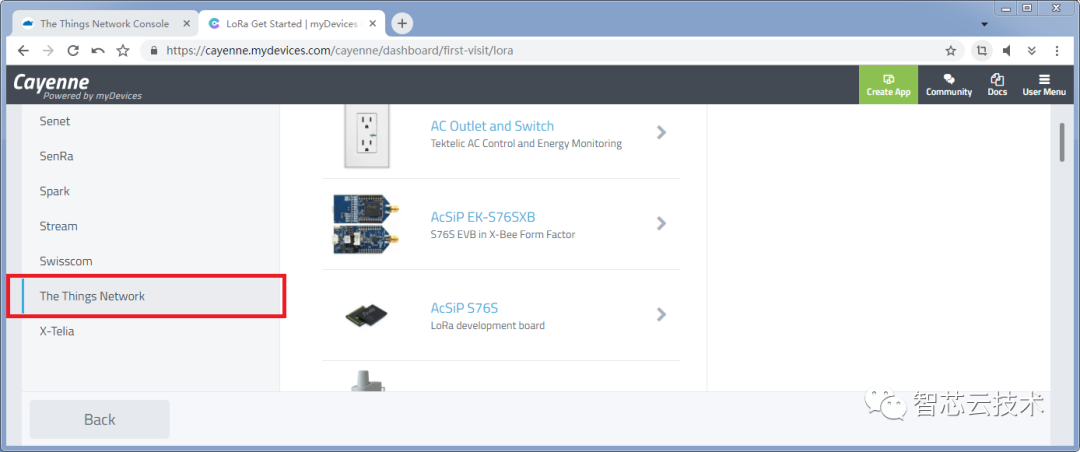Expand AC Outlet and Switch chevron

coord(661,132)
